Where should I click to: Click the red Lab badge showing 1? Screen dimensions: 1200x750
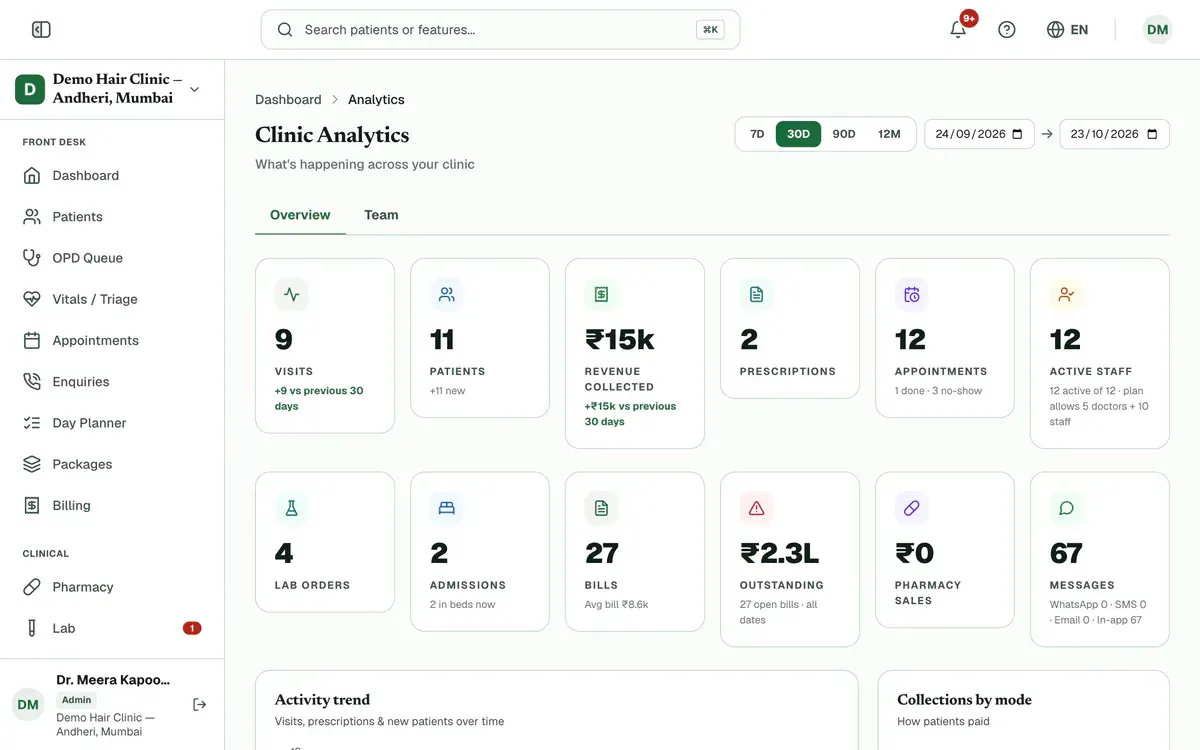click(192, 628)
